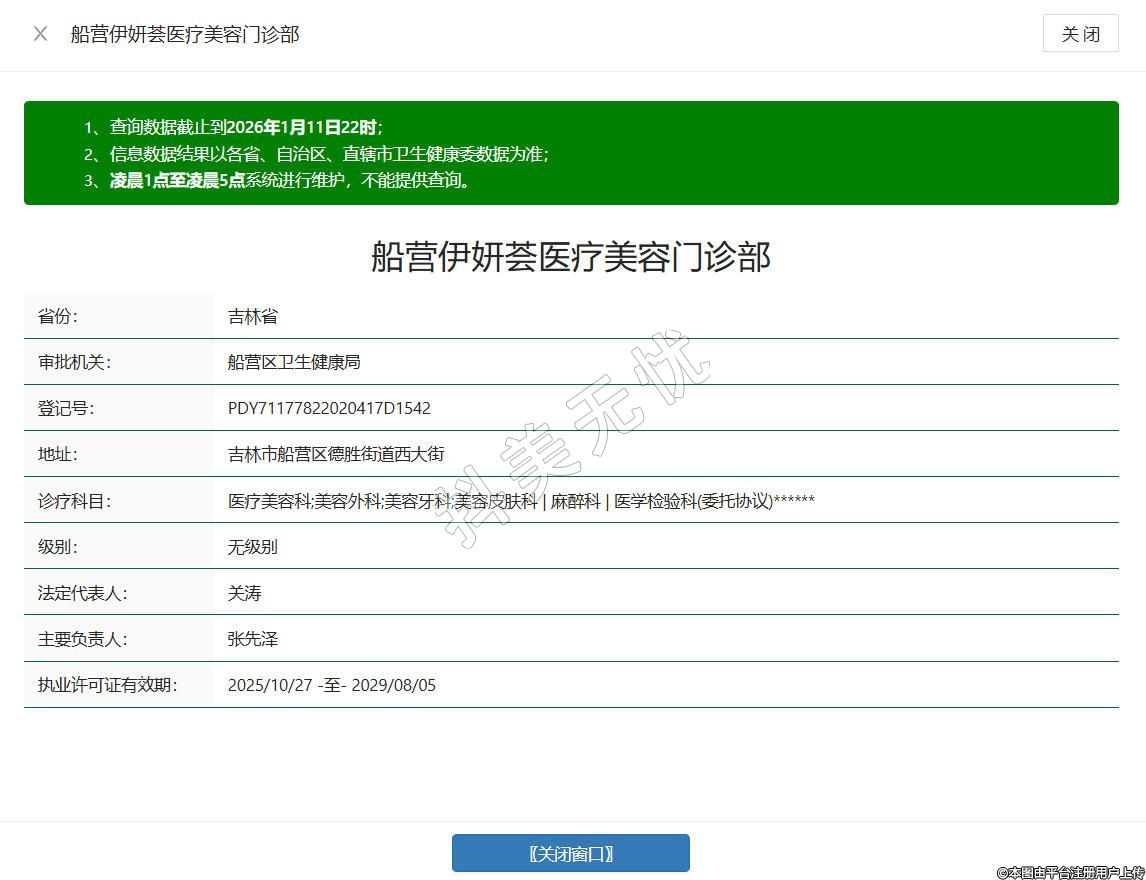The image size is (1146, 880).
Task: Select the approving authority 船营区卫生健康局
Action: (x=294, y=362)
